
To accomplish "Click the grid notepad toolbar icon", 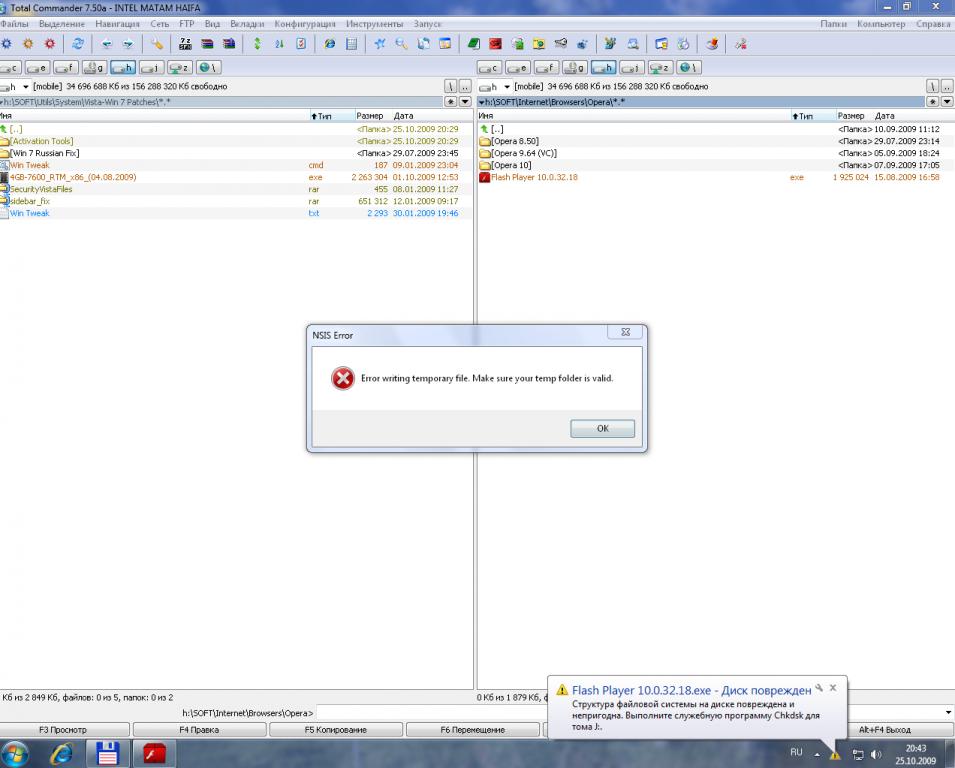I will 351,44.
